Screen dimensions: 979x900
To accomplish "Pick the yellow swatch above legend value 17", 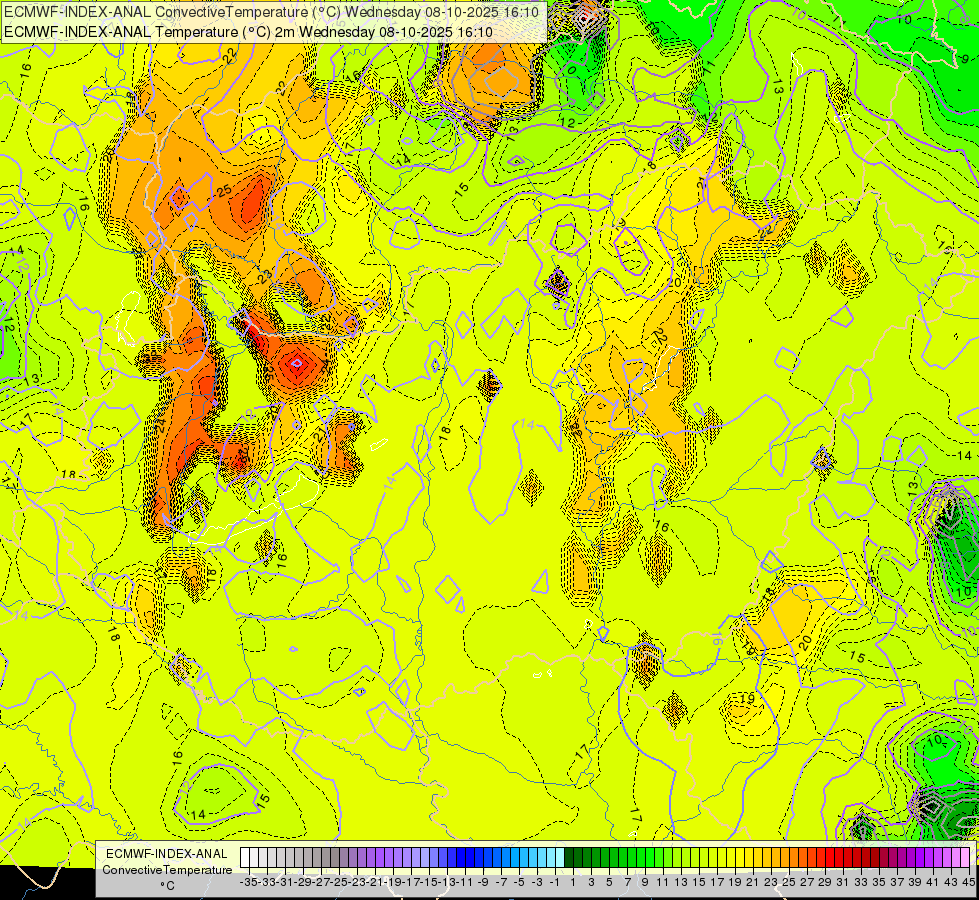I will pyautogui.click(x=713, y=858).
